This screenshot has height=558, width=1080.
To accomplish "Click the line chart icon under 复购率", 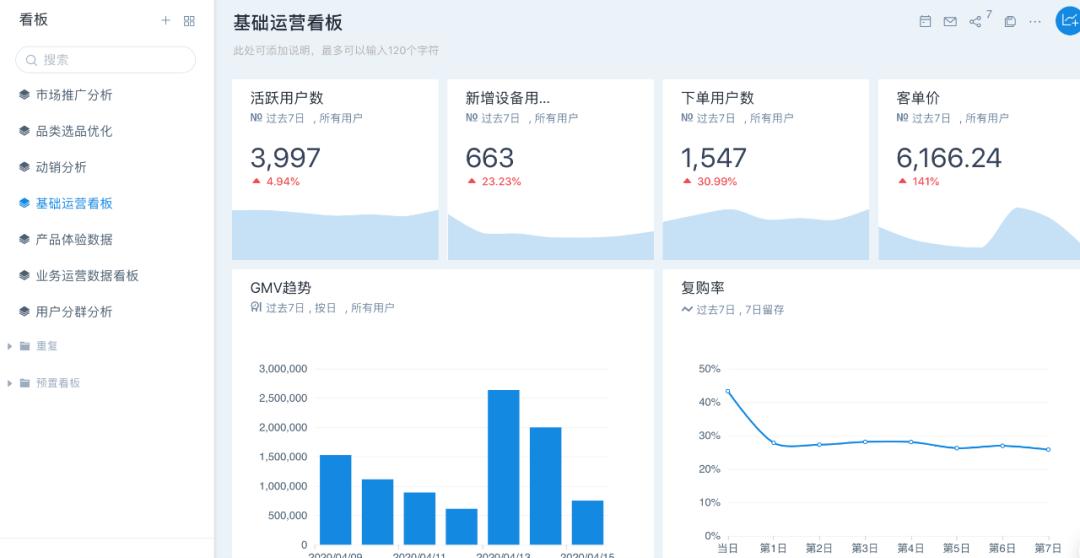I will click(687, 309).
